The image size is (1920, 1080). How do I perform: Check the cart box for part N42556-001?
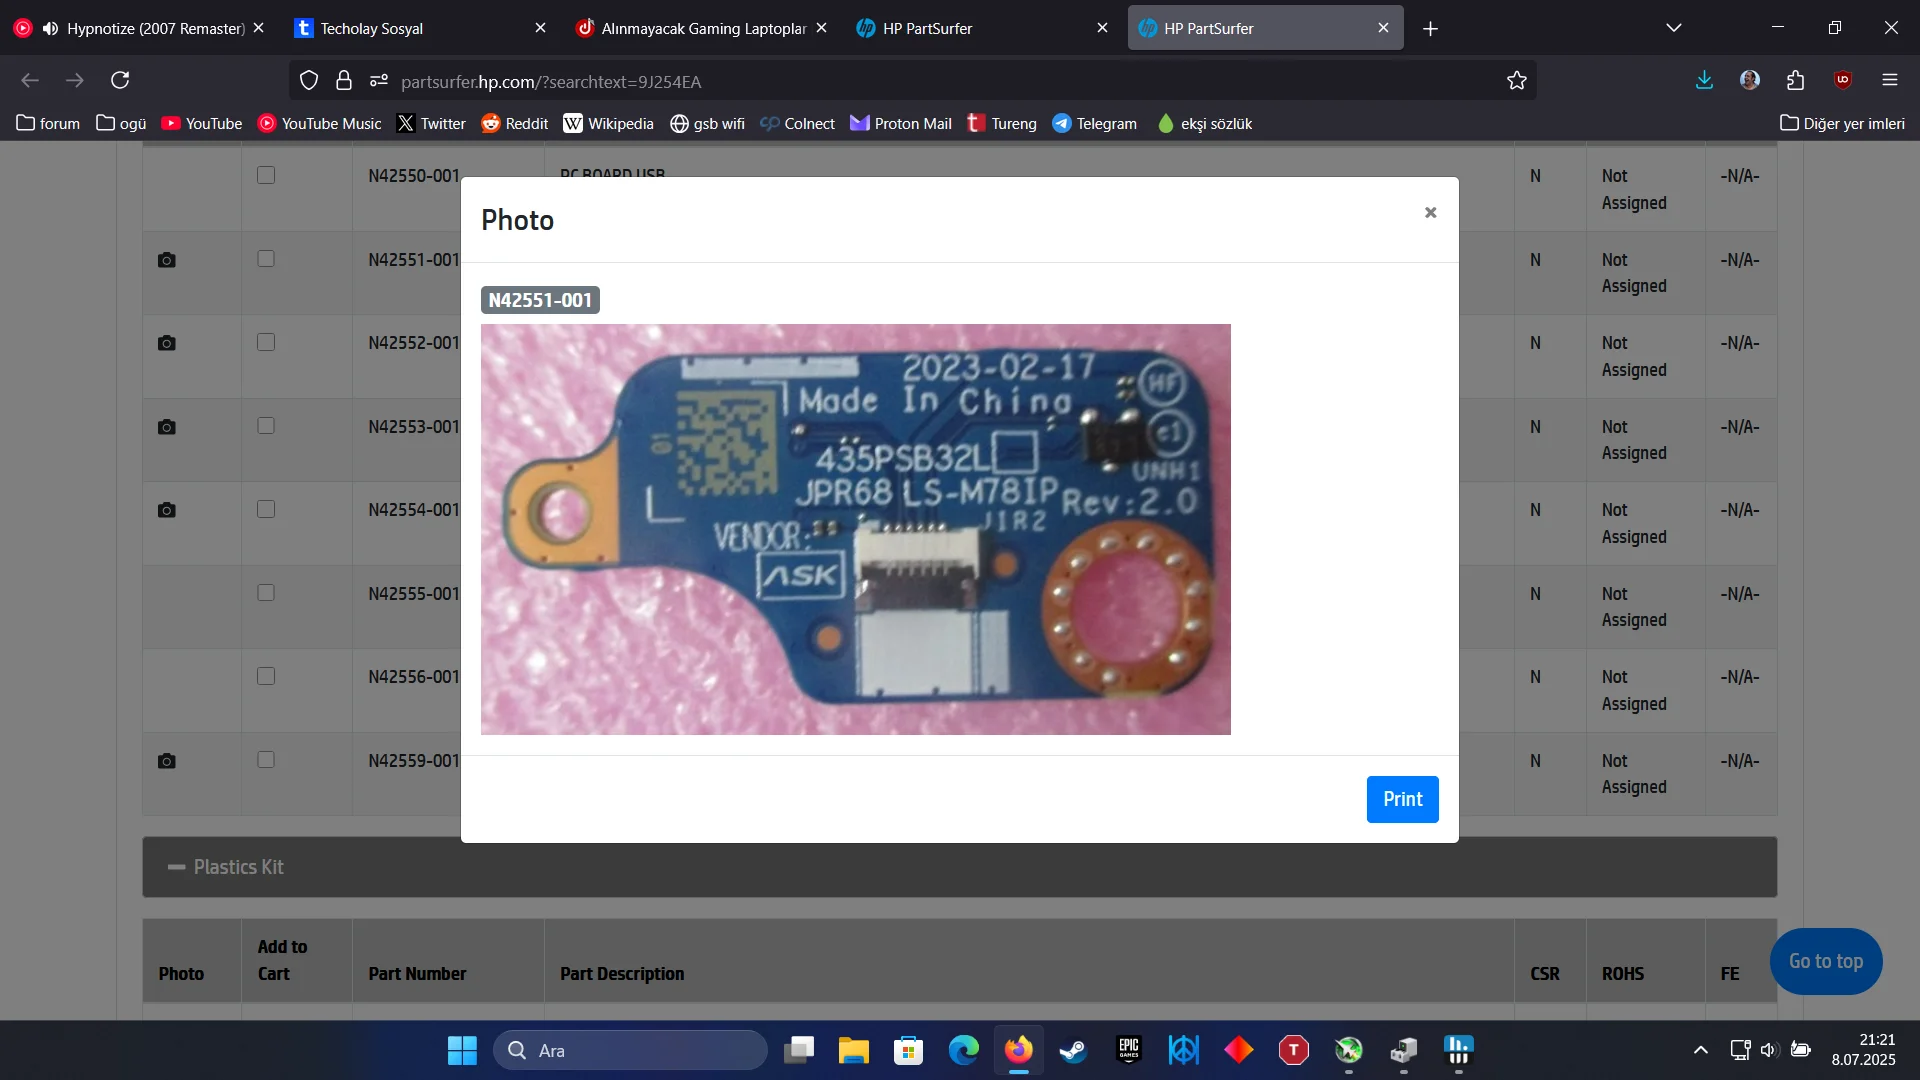[266, 676]
